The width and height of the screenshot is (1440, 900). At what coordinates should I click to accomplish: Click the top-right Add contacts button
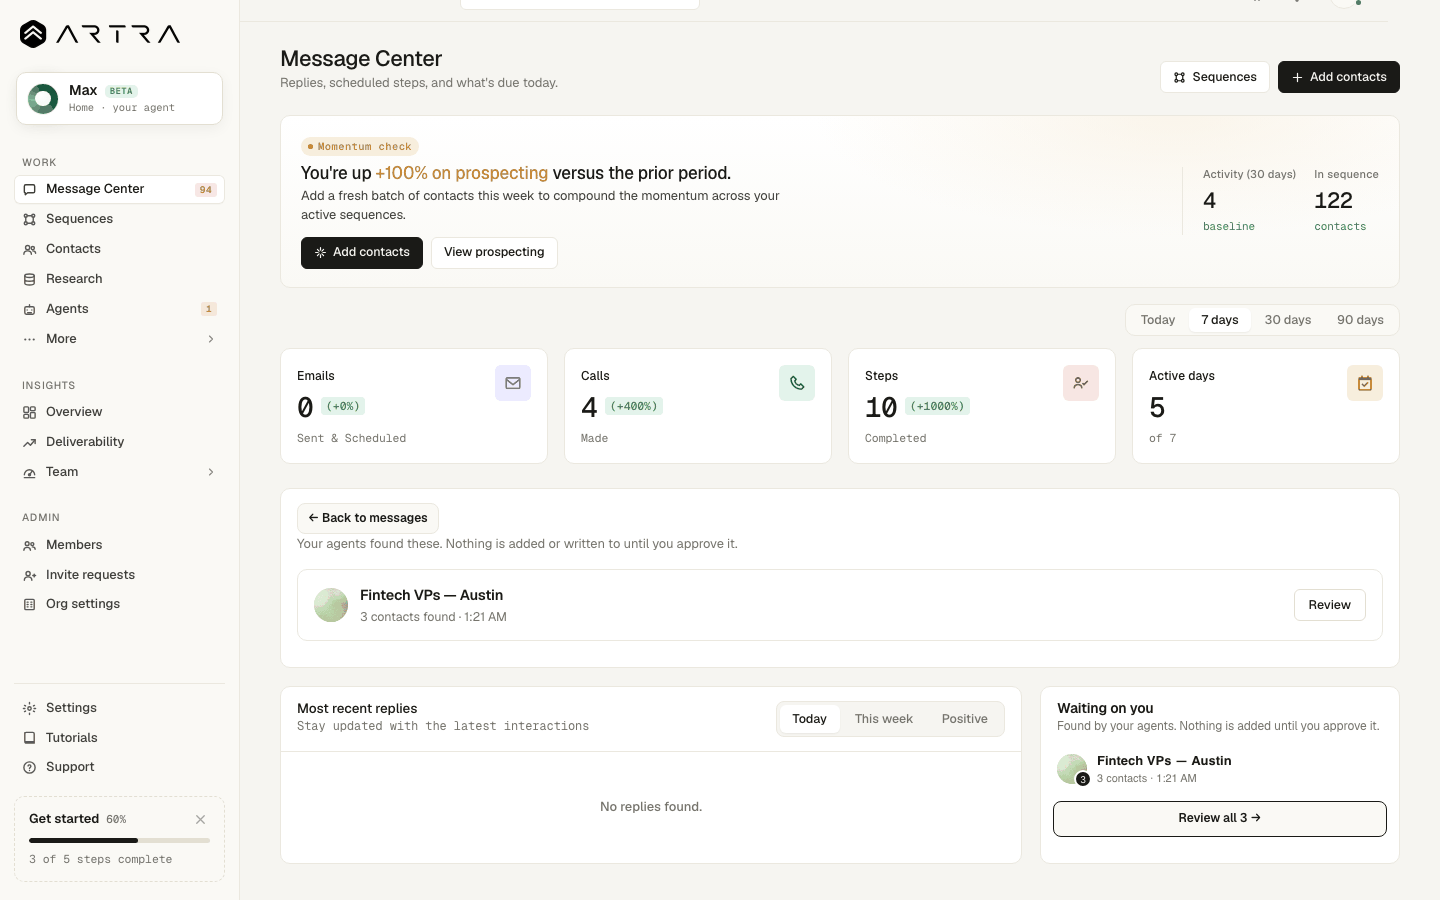point(1339,77)
